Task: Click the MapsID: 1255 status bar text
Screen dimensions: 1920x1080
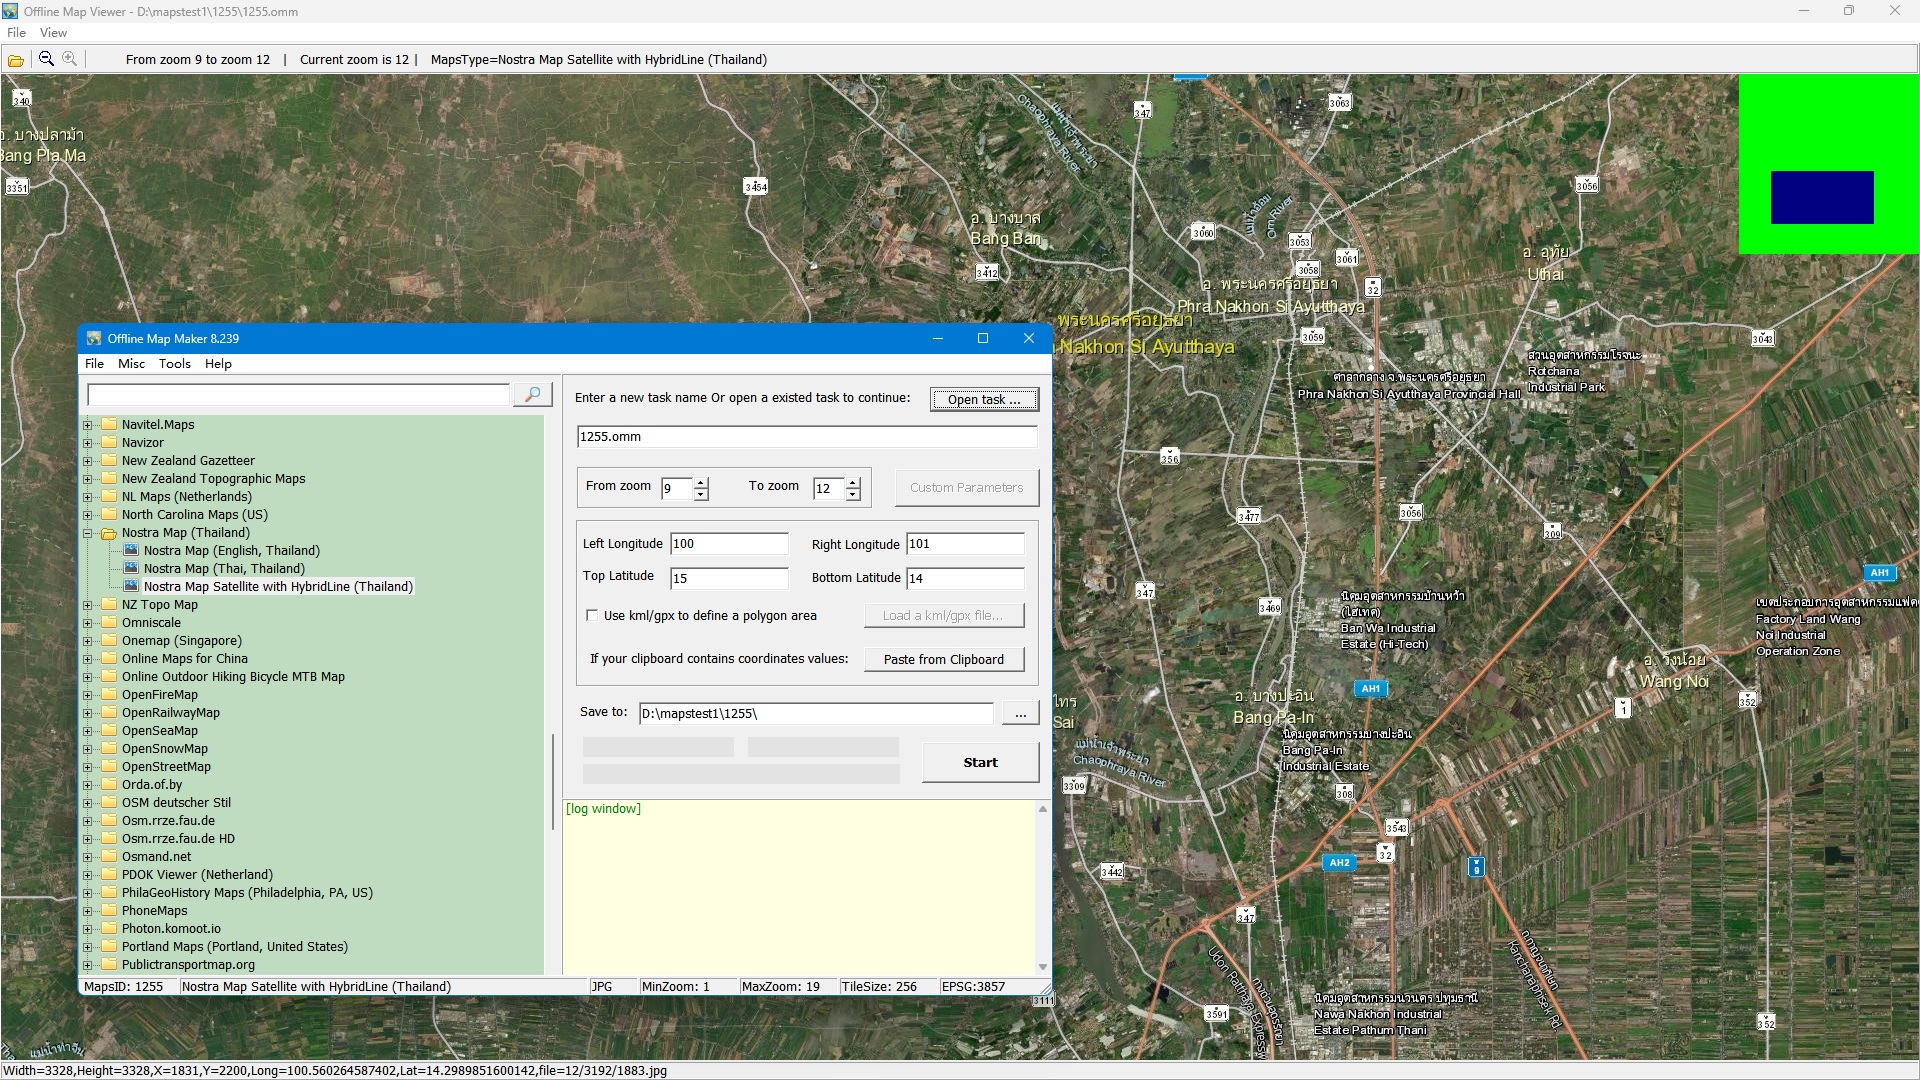Action: (x=123, y=987)
